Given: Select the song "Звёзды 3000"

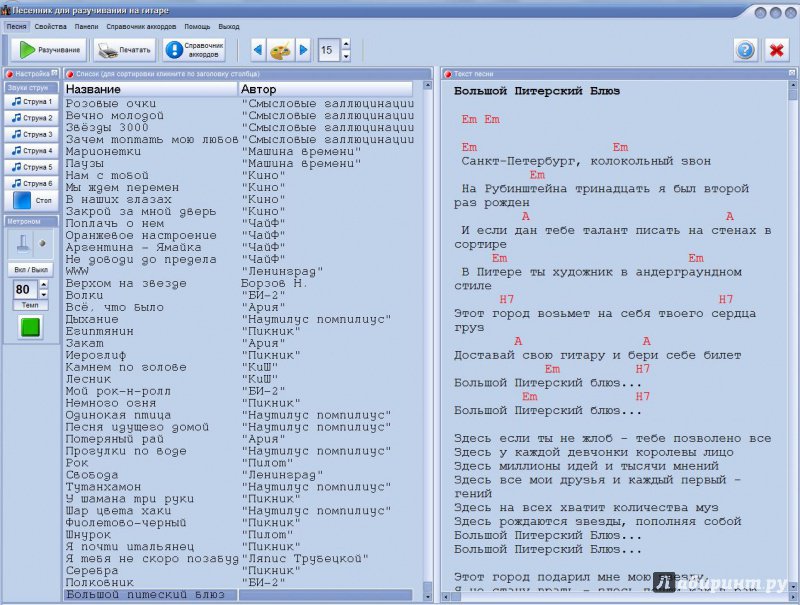Looking at the screenshot, I should (107, 128).
